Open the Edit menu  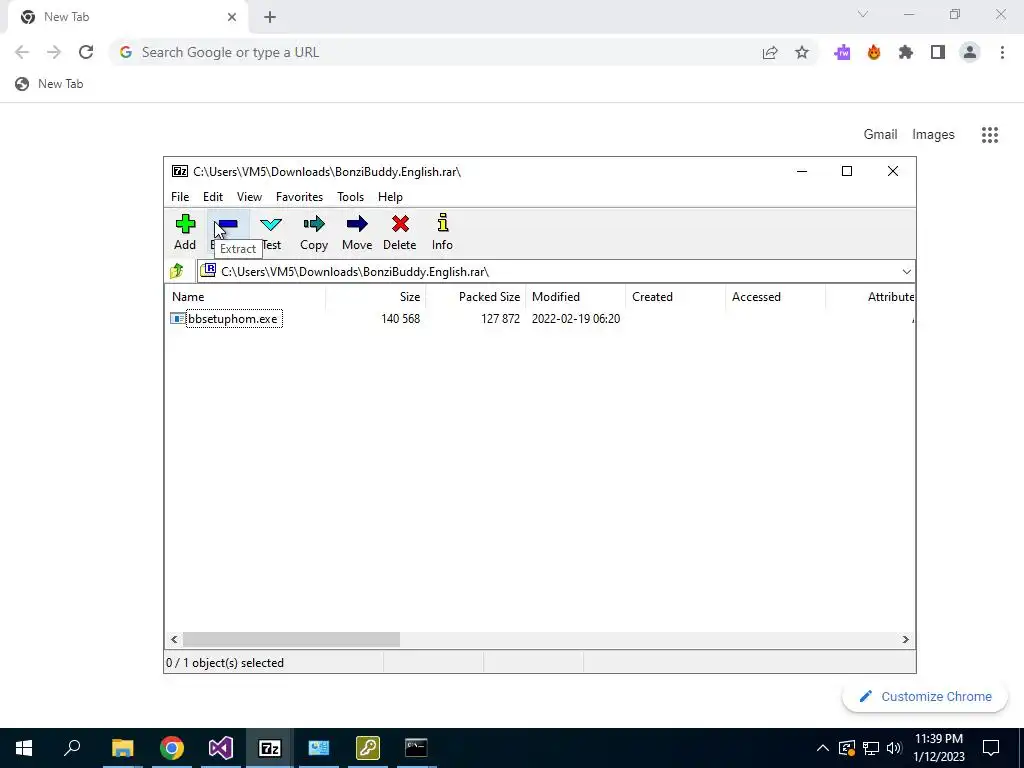point(212,197)
